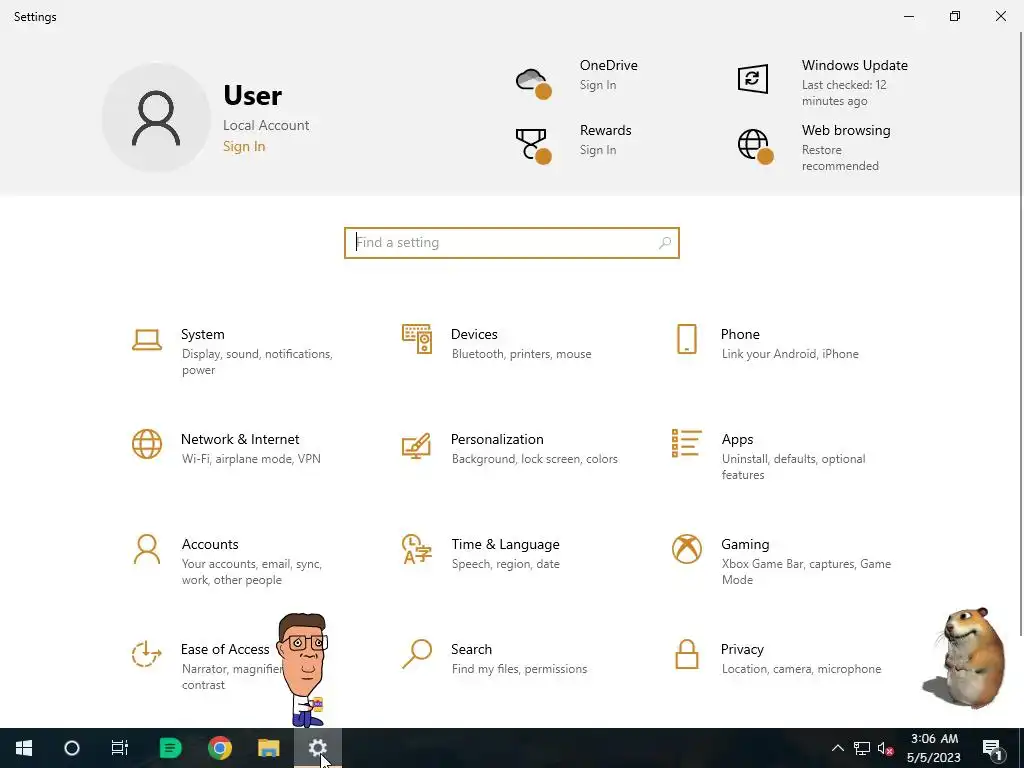Click the 'Link your Android, iPhone' description
This screenshot has height=768, width=1024.
click(x=790, y=354)
